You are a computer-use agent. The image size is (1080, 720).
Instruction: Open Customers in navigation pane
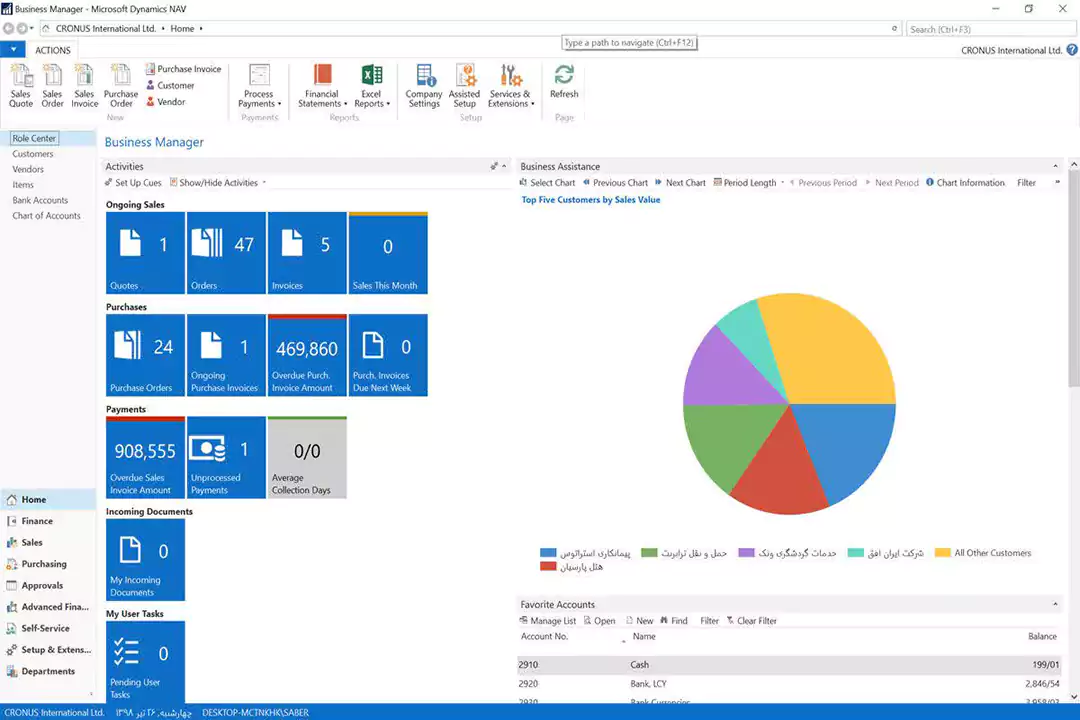coord(32,154)
